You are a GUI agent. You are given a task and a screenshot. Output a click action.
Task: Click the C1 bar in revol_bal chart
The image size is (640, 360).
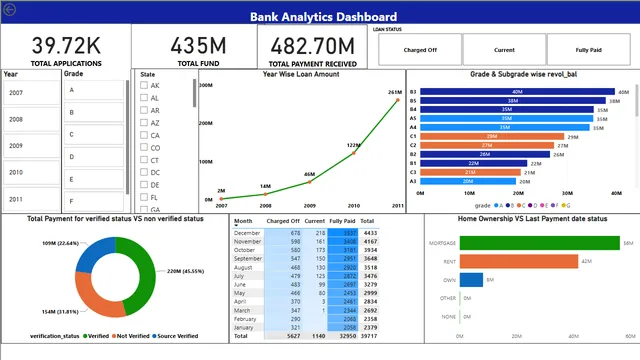[x=492, y=136]
